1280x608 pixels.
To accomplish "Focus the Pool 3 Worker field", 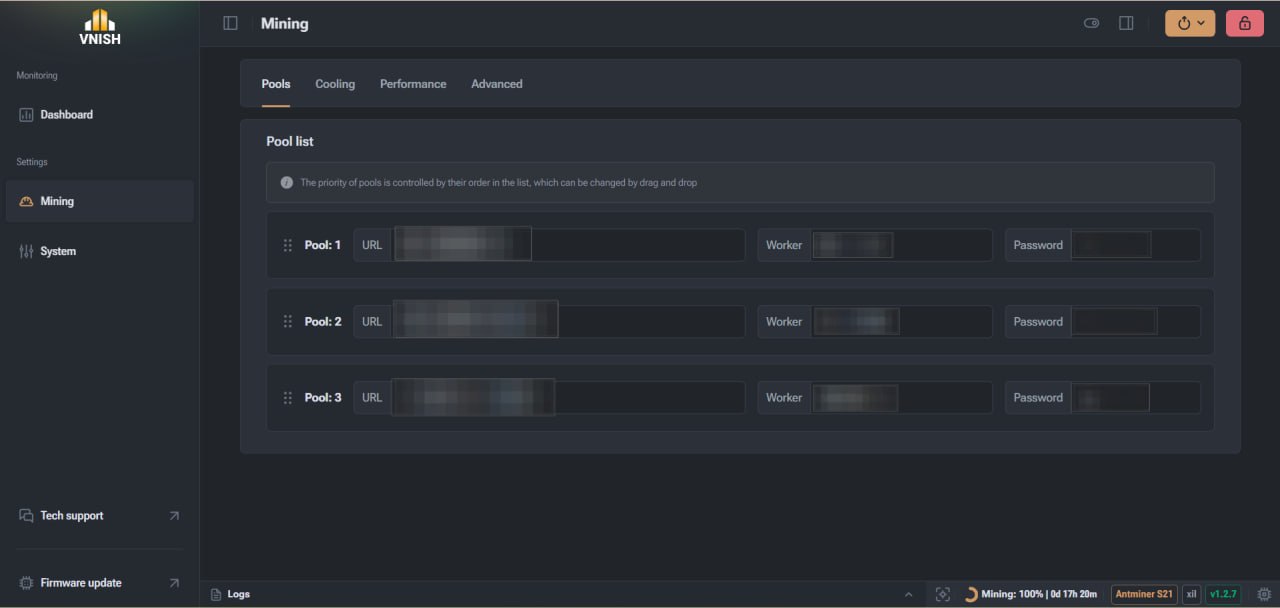I will tap(901, 398).
